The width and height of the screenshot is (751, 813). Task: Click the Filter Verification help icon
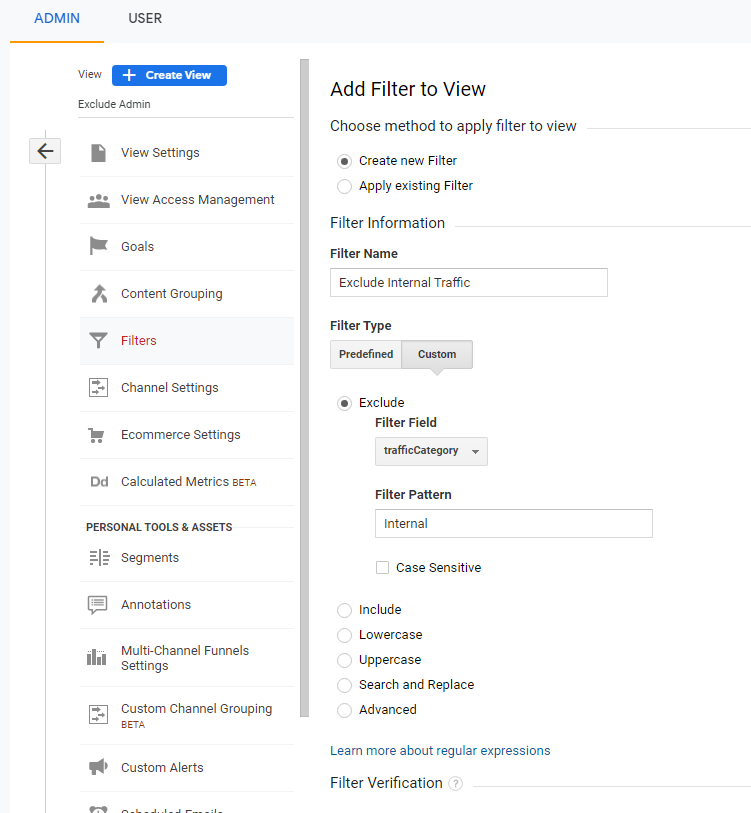click(456, 784)
